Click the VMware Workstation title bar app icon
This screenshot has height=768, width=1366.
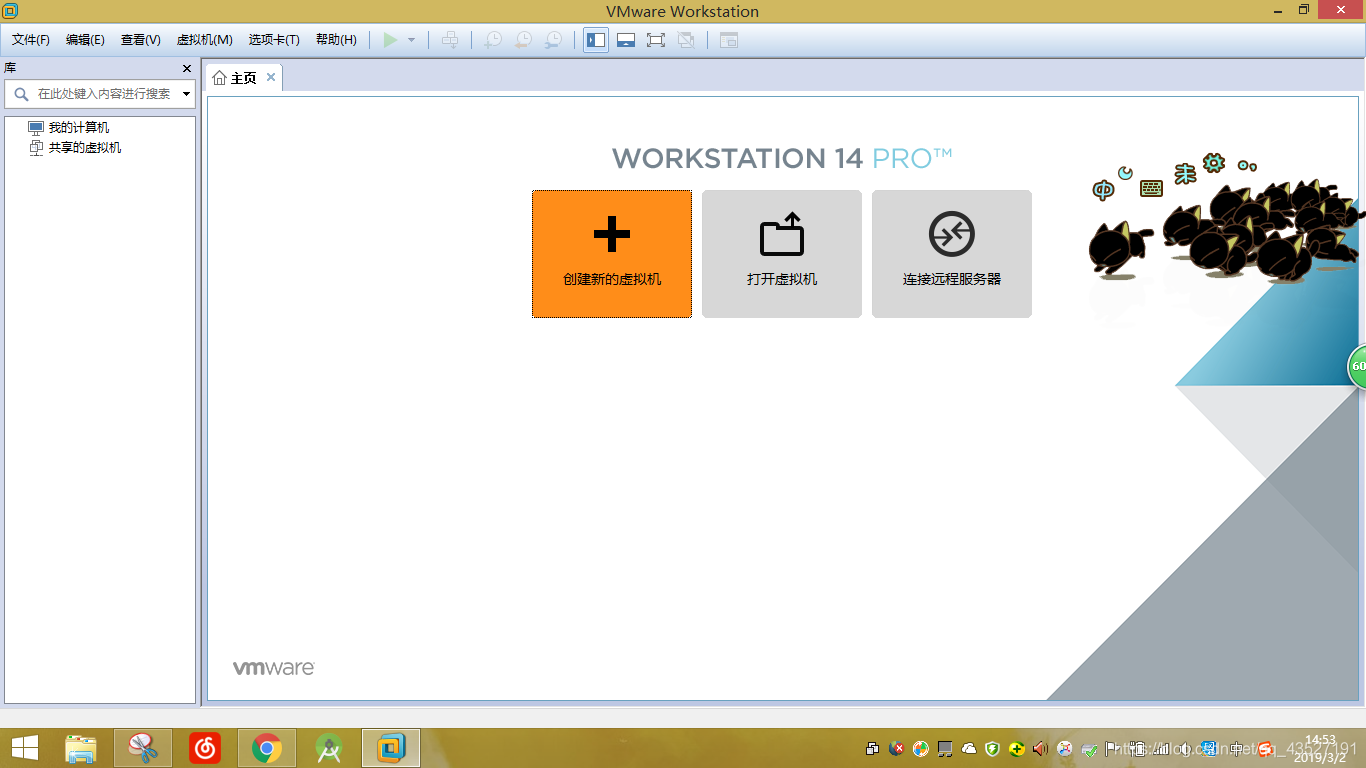[10, 10]
